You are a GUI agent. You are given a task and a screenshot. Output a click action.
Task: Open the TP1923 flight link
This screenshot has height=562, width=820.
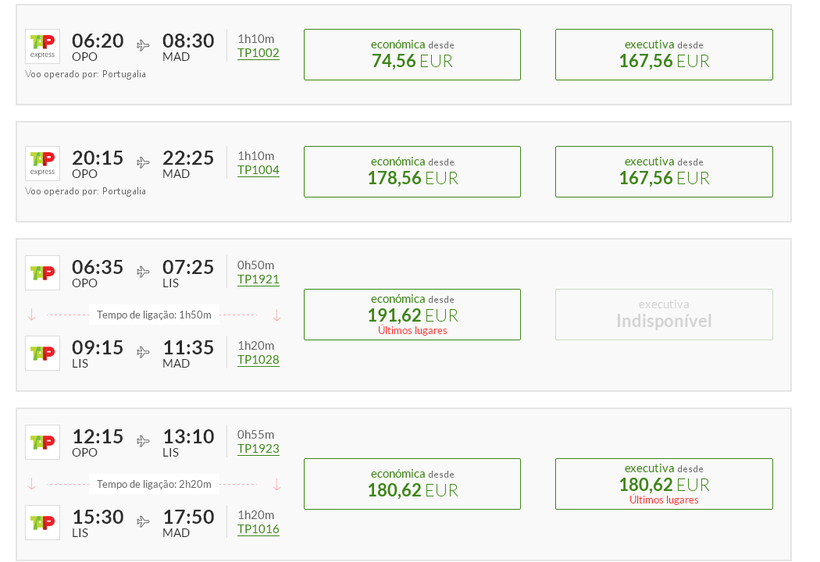pyautogui.click(x=258, y=449)
